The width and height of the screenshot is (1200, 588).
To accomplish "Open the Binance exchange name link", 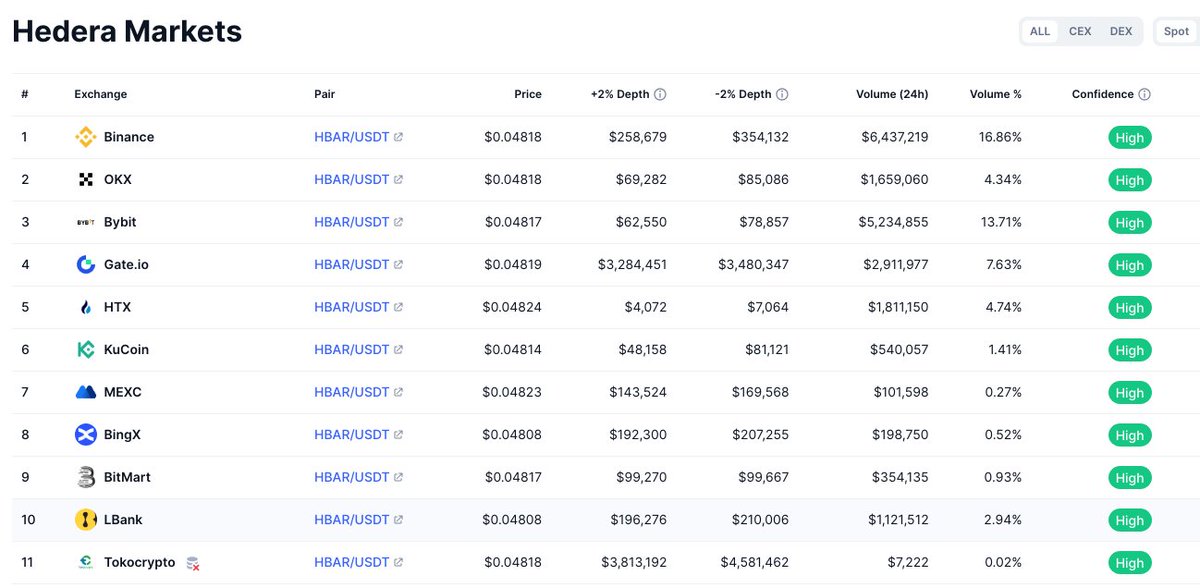I will [x=129, y=137].
